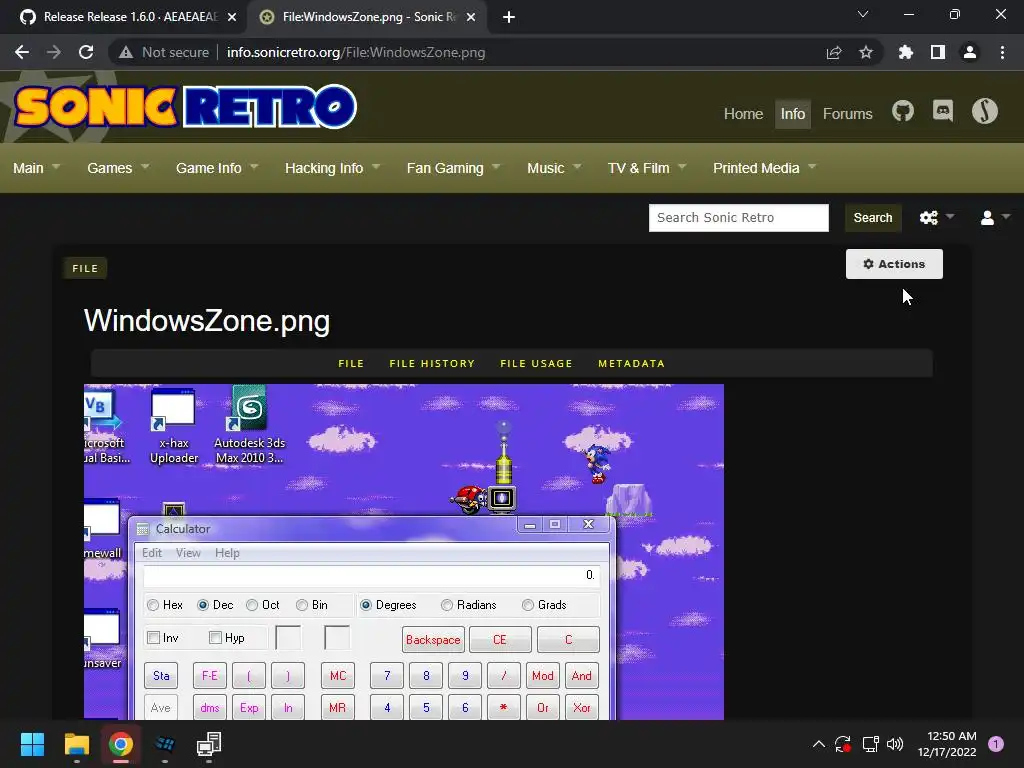Click the taskbar icon next to Chrome

tap(165, 744)
